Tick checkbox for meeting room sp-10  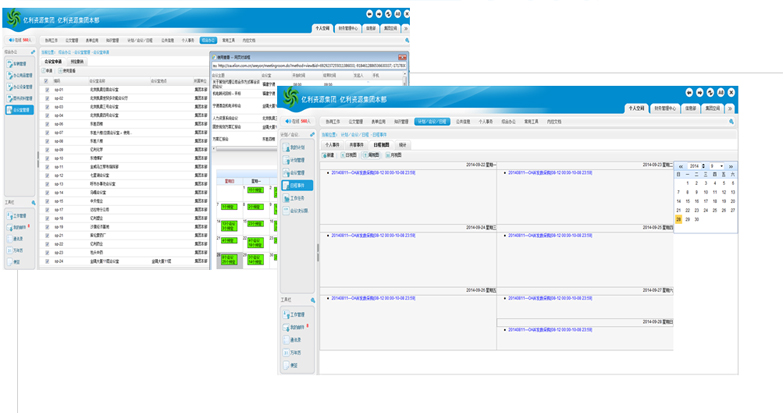(46, 158)
